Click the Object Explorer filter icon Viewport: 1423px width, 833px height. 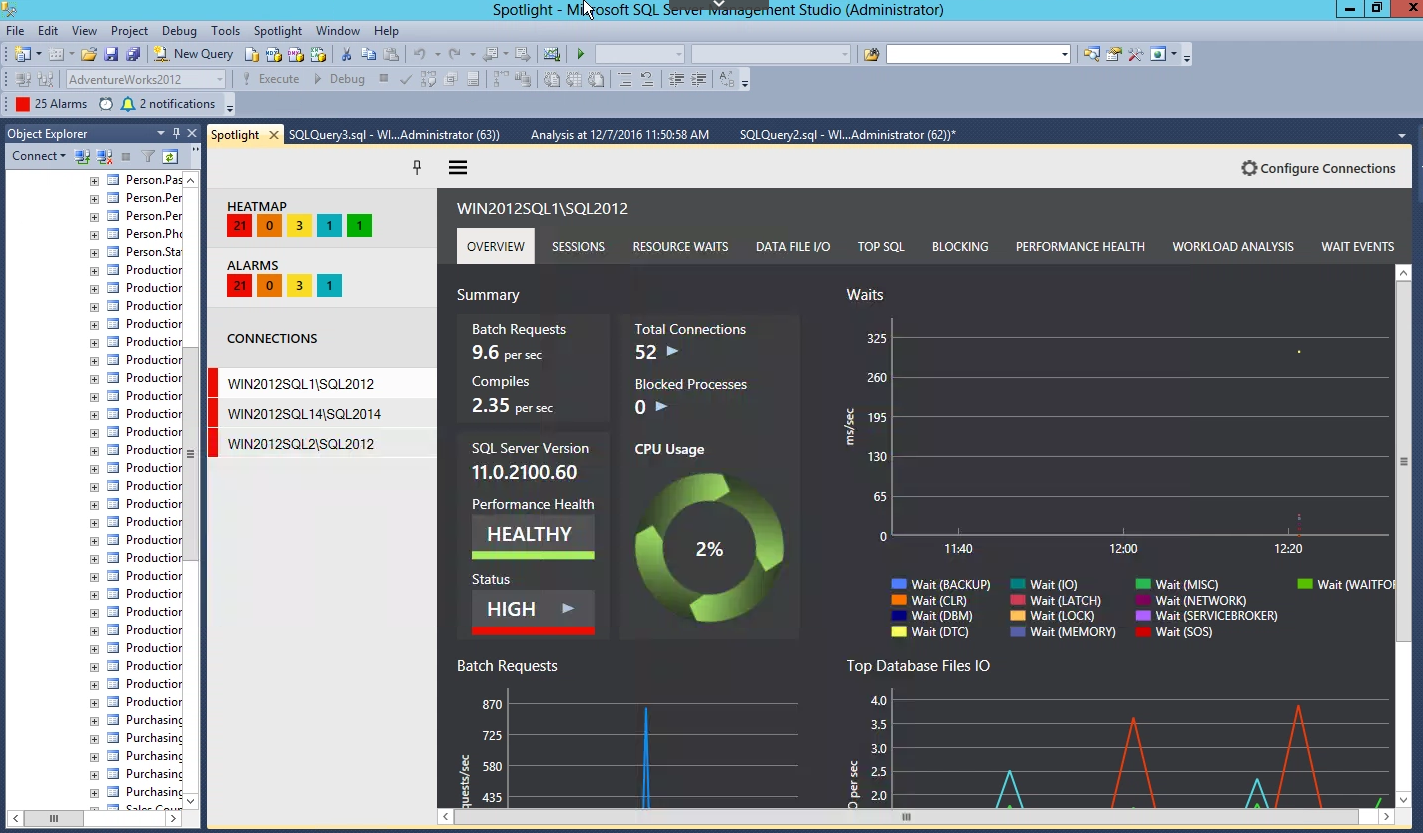tap(148, 156)
